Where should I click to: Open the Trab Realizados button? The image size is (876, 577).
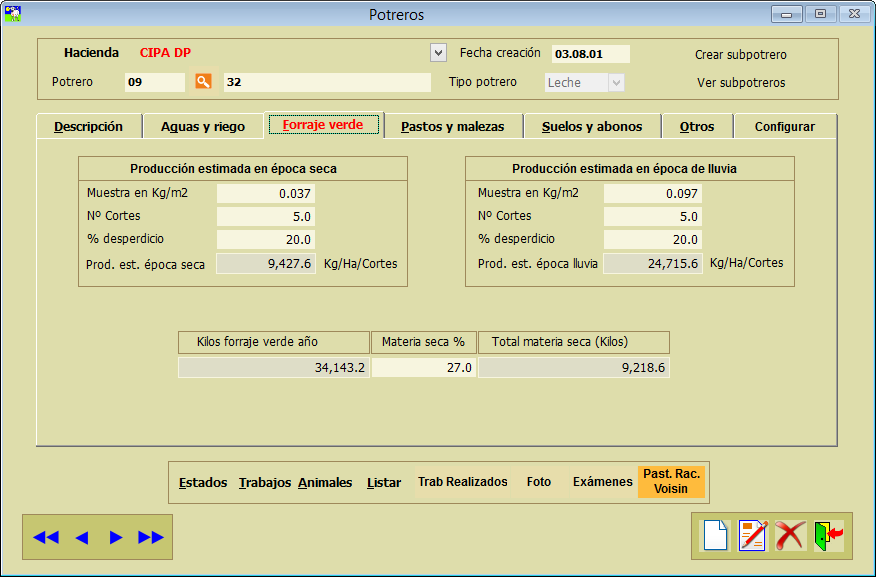pos(462,482)
